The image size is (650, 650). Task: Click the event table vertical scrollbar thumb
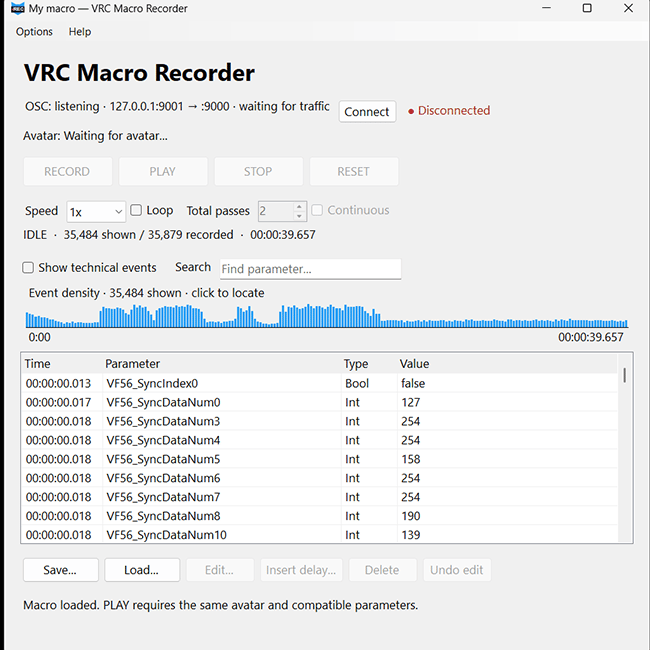tap(625, 375)
